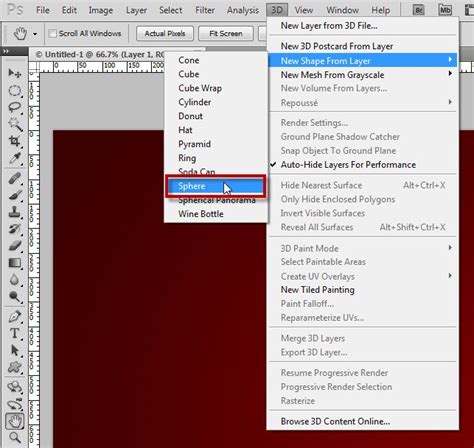Select the Spot Healing Brush tool
Screen dimensions: 474x448
click(15, 178)
